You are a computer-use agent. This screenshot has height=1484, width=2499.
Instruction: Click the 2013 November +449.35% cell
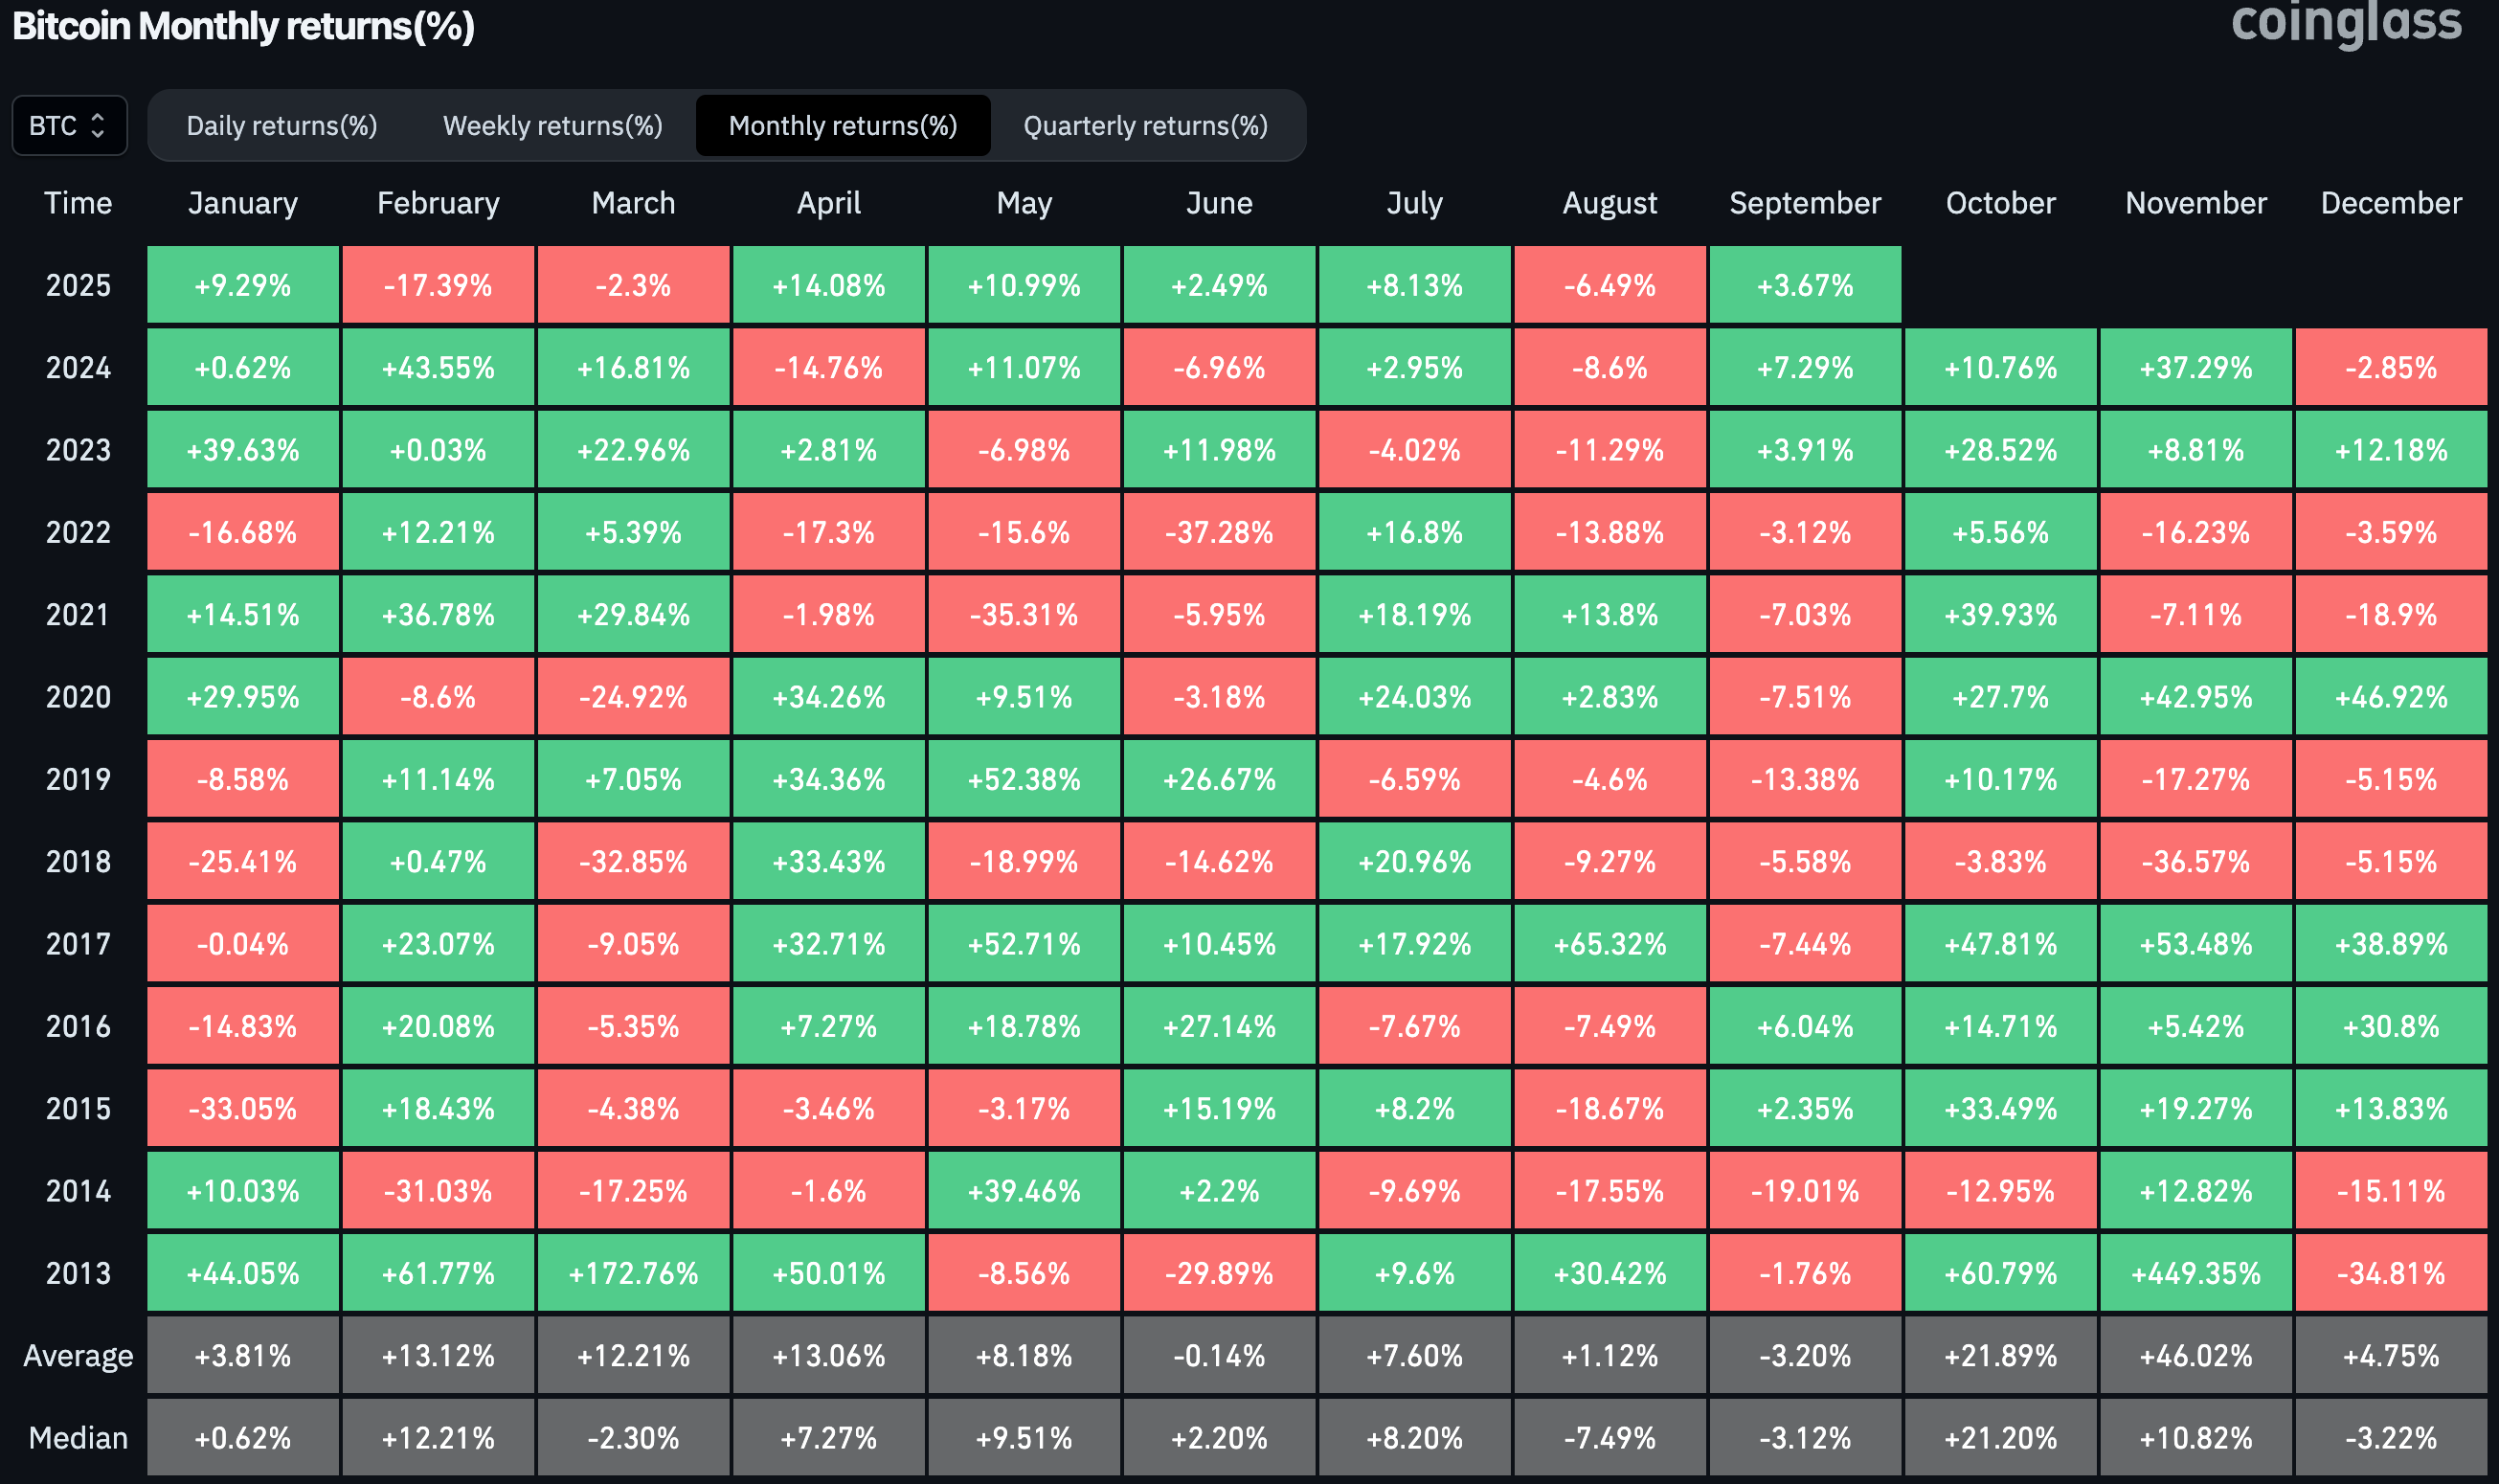point(2195,1273)
